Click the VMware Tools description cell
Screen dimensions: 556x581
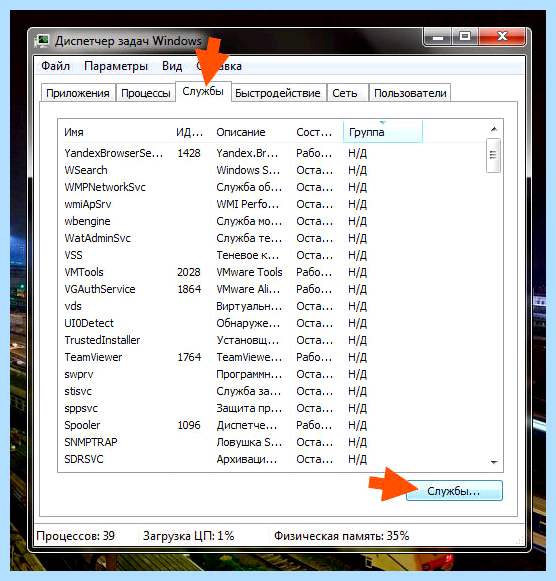click(249, 272)
